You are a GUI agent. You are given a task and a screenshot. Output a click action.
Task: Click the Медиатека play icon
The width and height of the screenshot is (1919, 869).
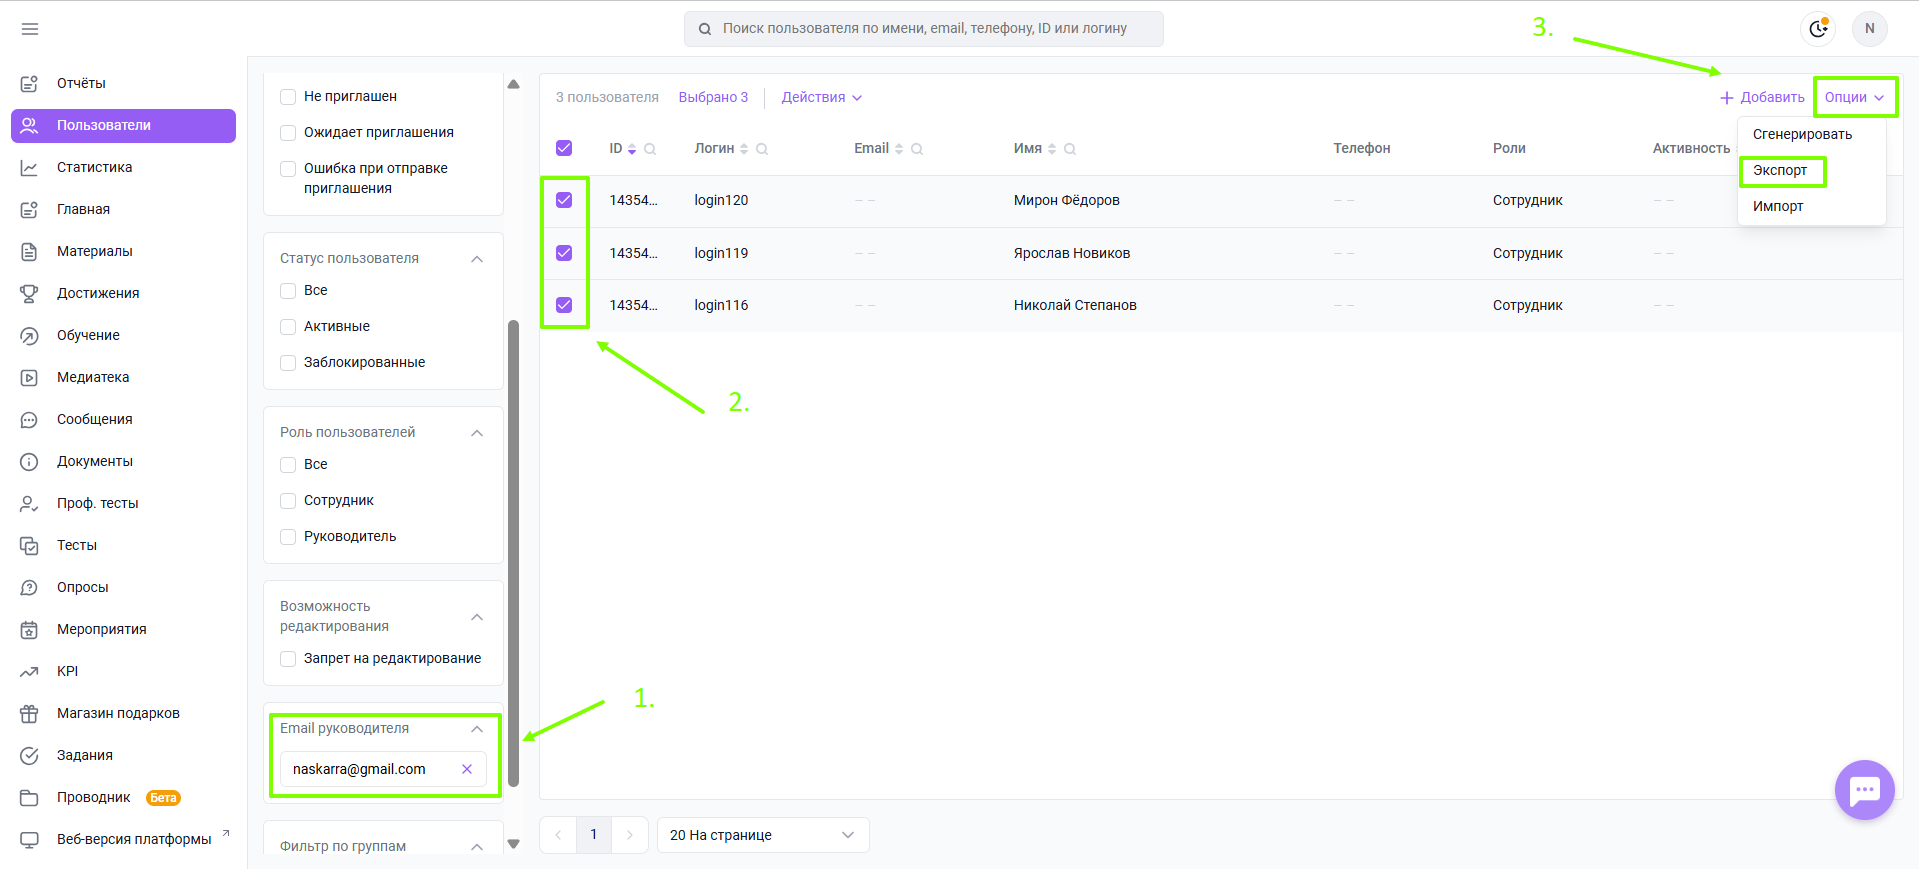pyautogui.click(x=29, y=377)
